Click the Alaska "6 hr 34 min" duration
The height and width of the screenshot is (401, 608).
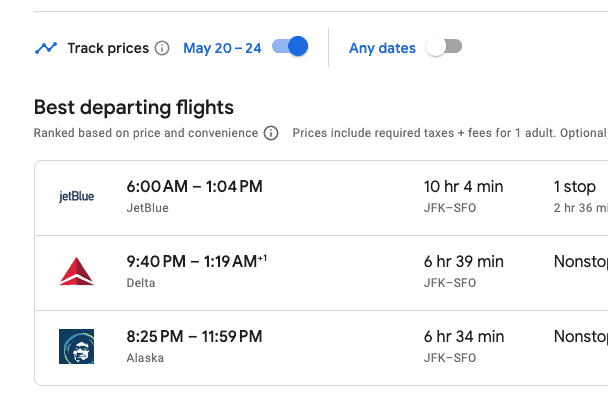[464, 336]
